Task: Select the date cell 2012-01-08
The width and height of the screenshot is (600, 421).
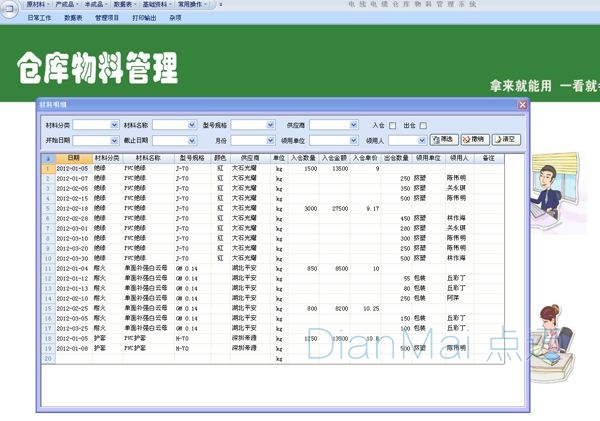Action: (x=73, y=348)
